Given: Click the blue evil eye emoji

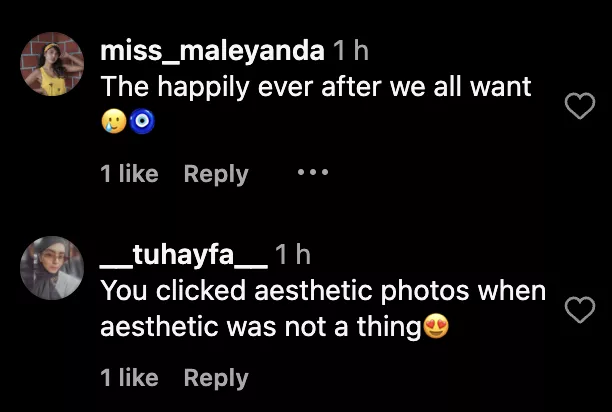Looking at the screenshot, I should (143, 121).
